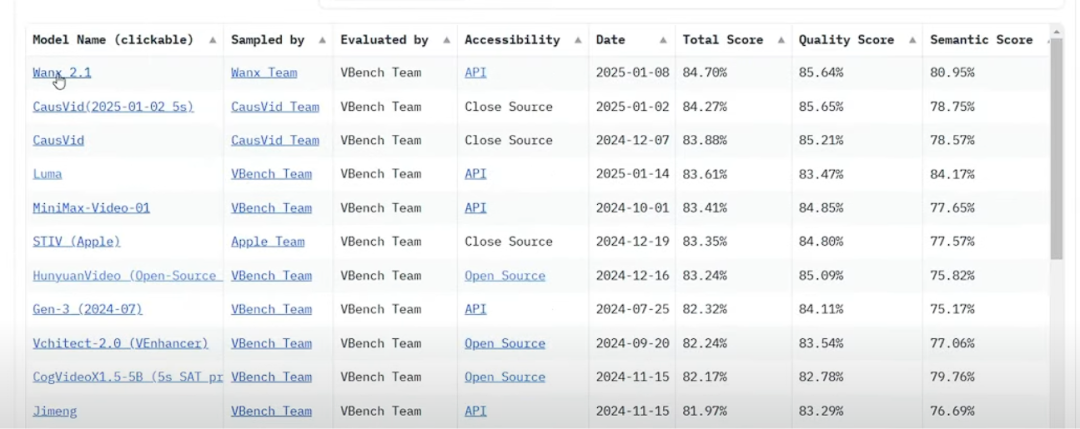
Task: Sort by Accessibility column arrow
Action: tap(578, 41)
